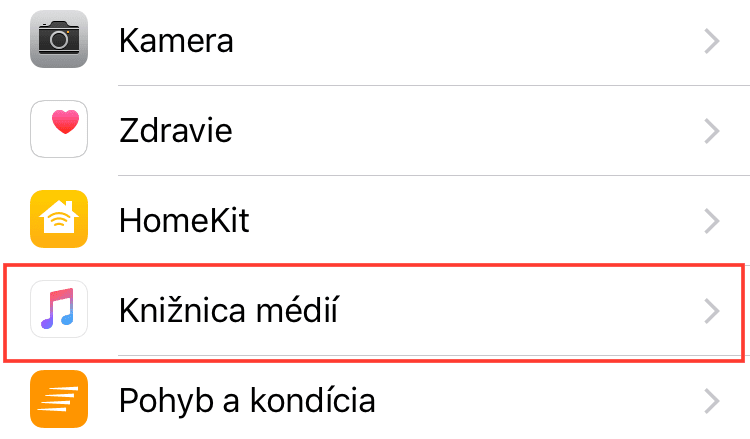Tap the music note icon

[x=59, y=309]
